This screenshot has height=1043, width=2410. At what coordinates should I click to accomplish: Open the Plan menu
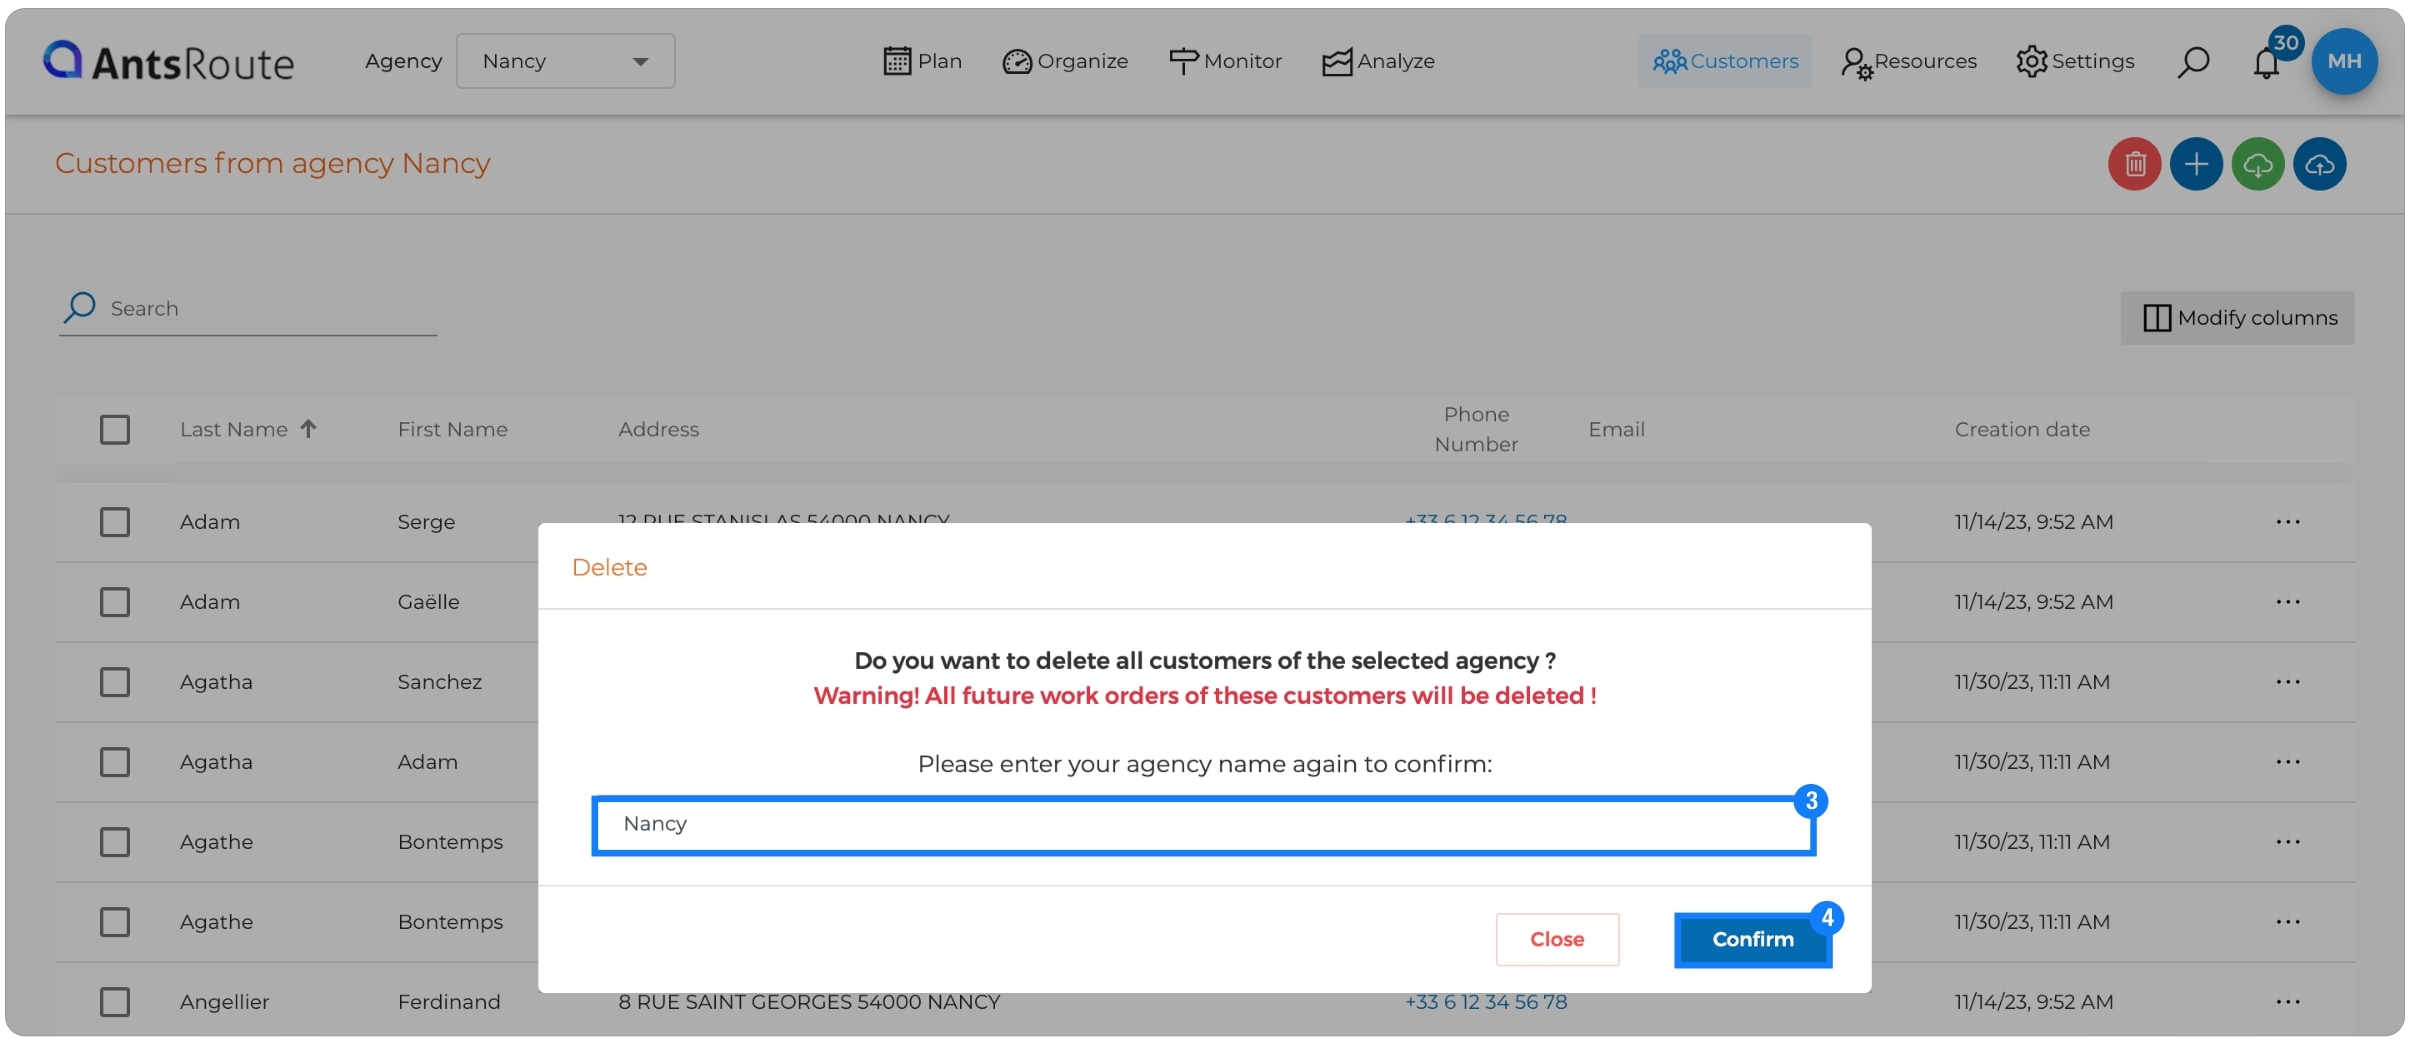pos(922,61)
